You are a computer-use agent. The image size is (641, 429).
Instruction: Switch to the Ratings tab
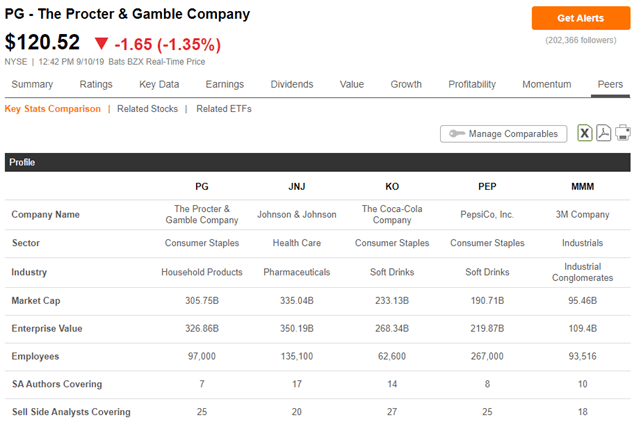[x=96, y=85]
